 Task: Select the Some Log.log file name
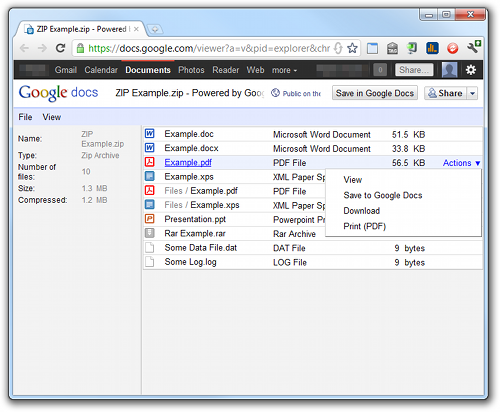click(x=190, y=262)
